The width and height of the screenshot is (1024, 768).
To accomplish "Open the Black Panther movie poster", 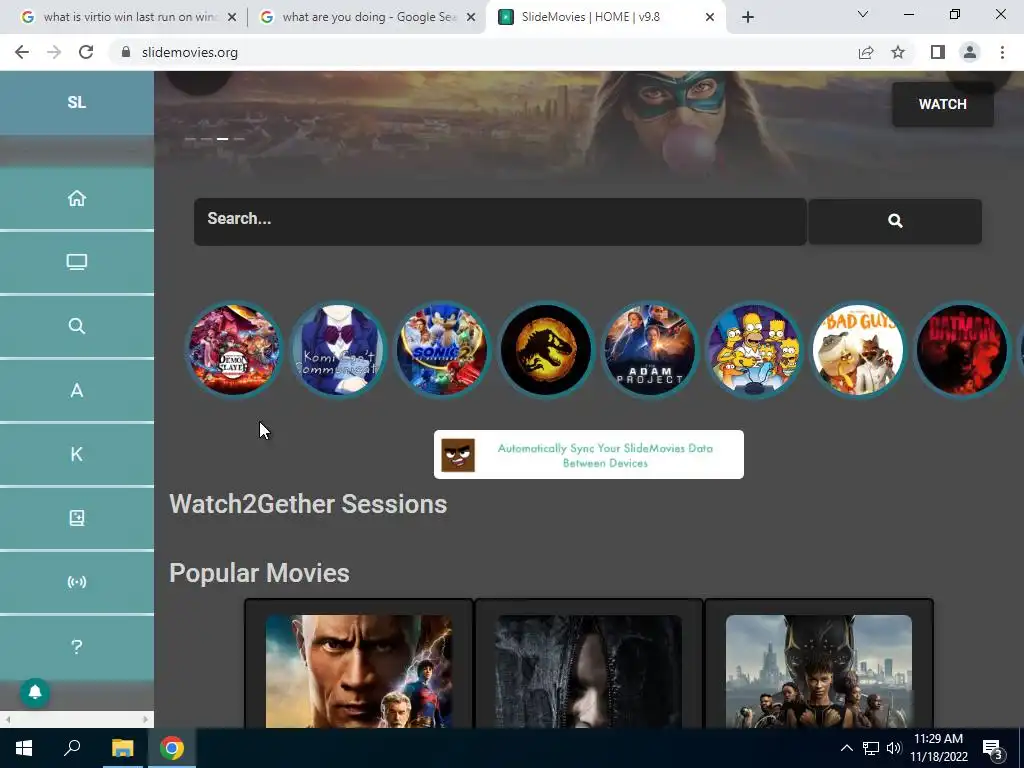I will [819, 671].
